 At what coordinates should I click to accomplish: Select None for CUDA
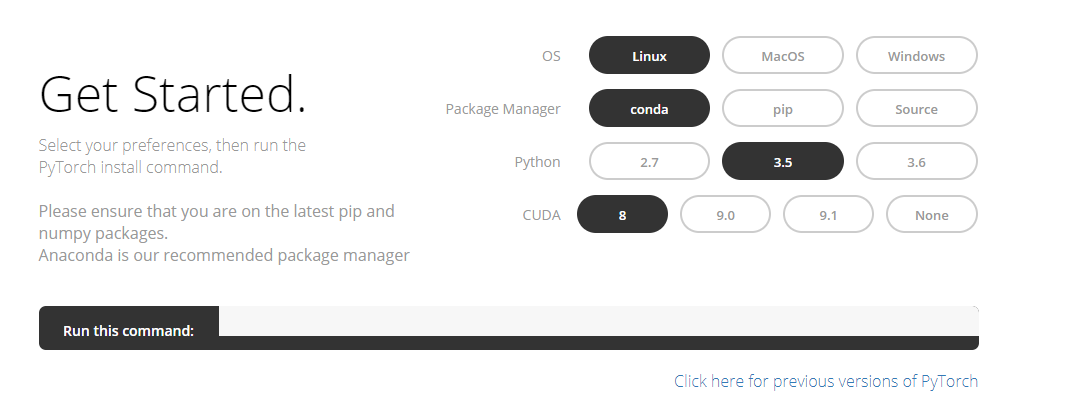(932, 214)
